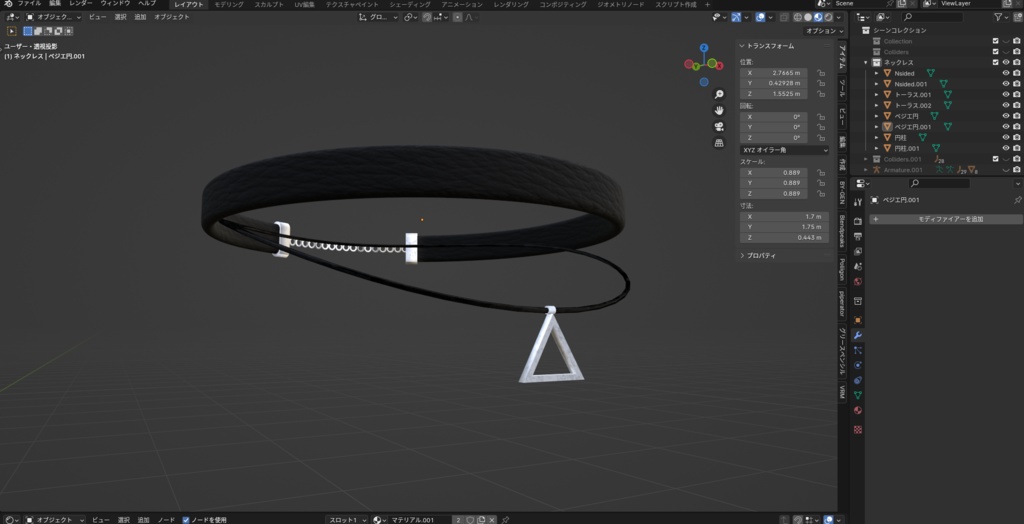Open the Tool settings properties tab

coord(857,203)
